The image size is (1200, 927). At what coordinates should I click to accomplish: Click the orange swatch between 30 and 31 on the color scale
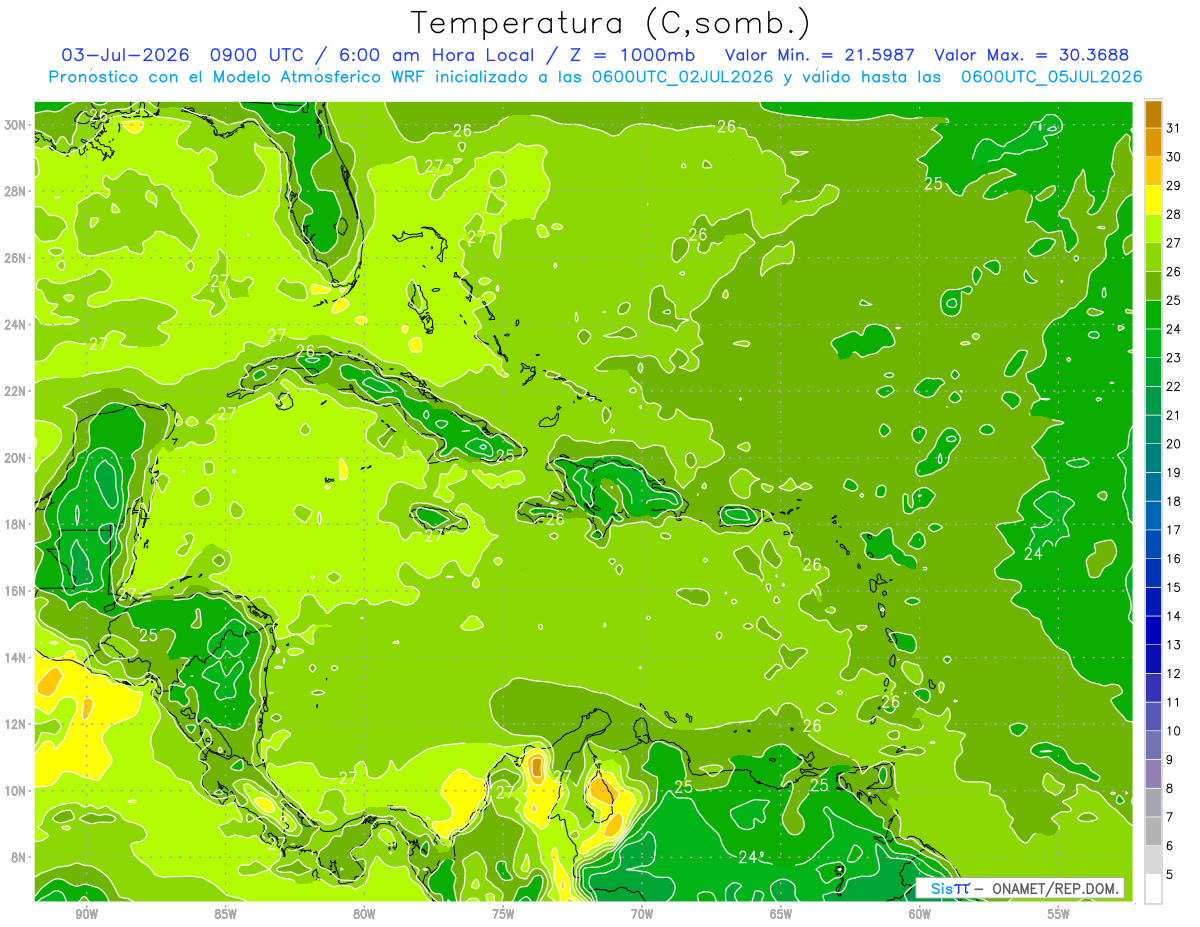tap(1153, 143)
